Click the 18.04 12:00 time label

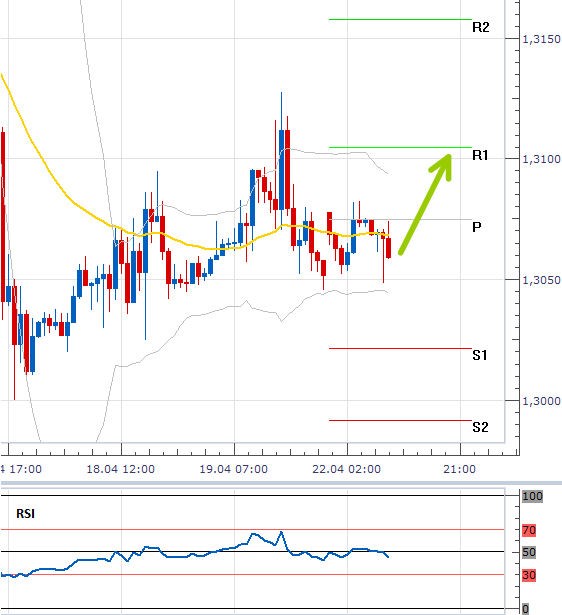[120, 469]
